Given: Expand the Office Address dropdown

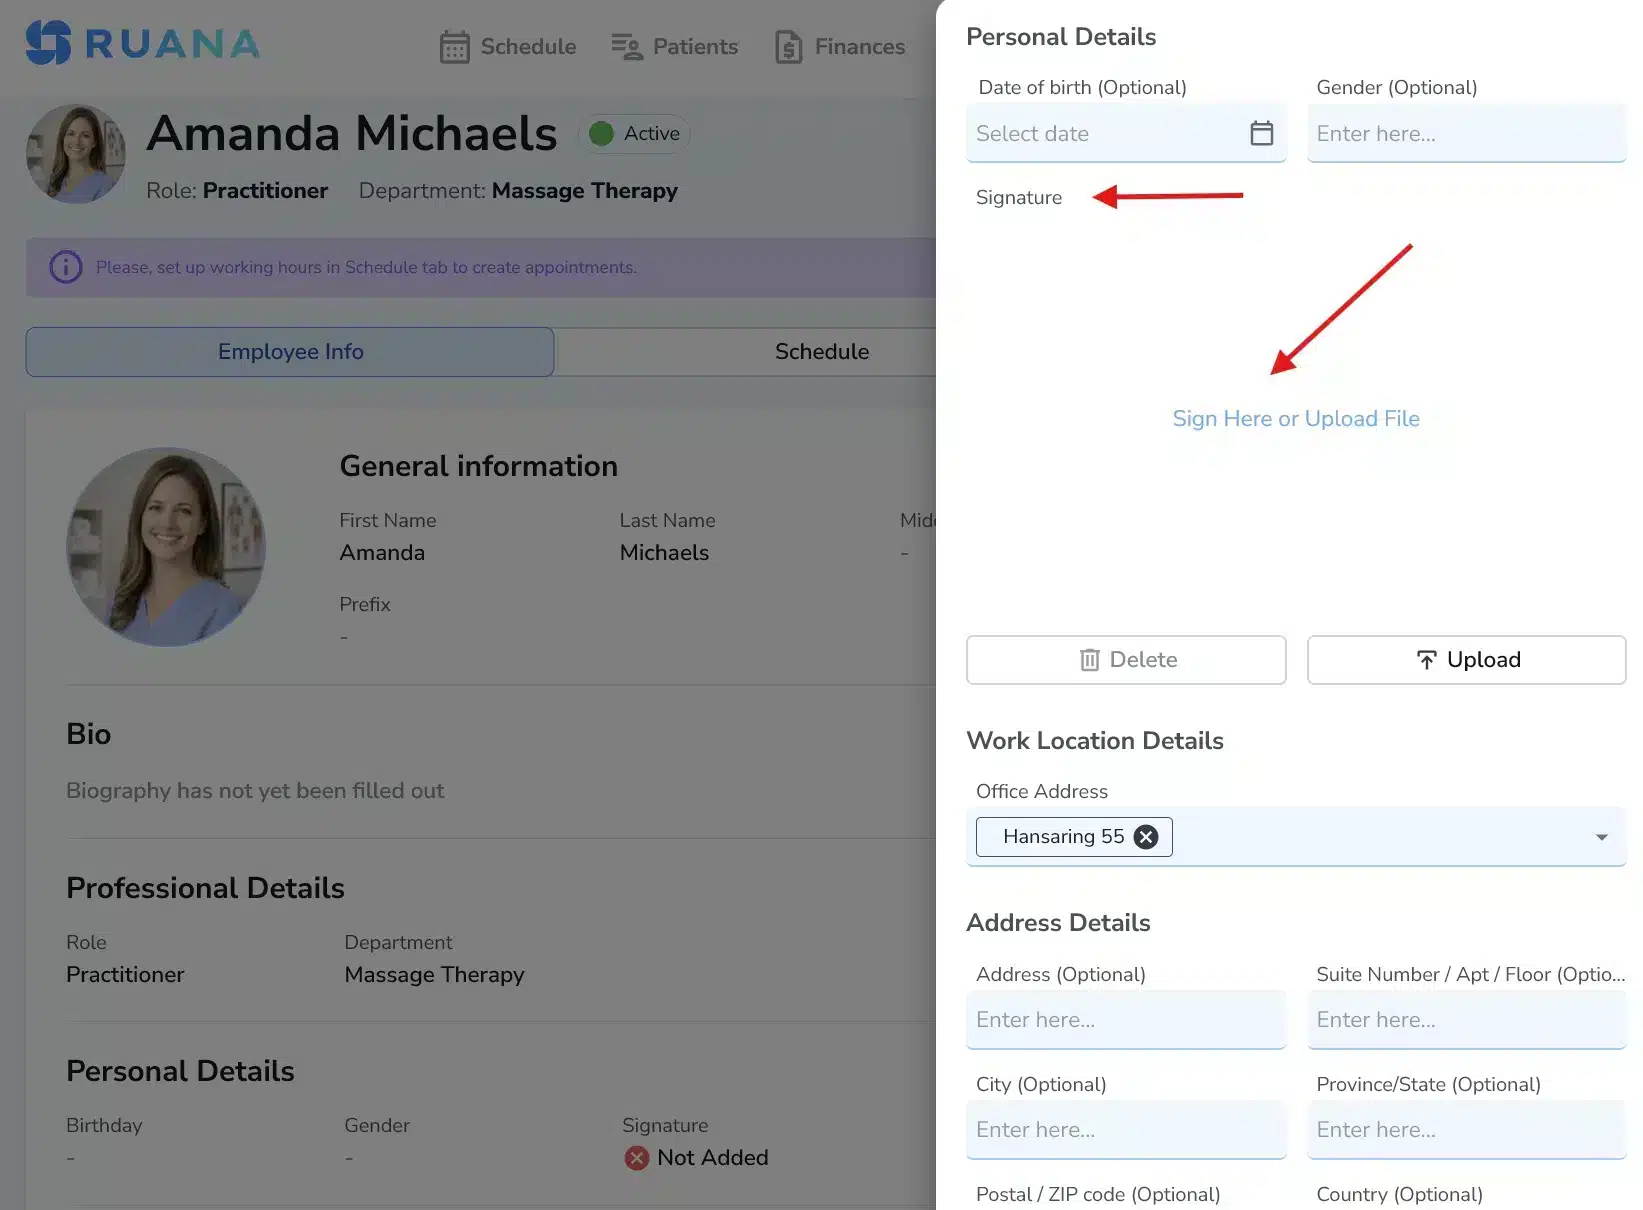Looking at the screenshot, I should 1601,837.
